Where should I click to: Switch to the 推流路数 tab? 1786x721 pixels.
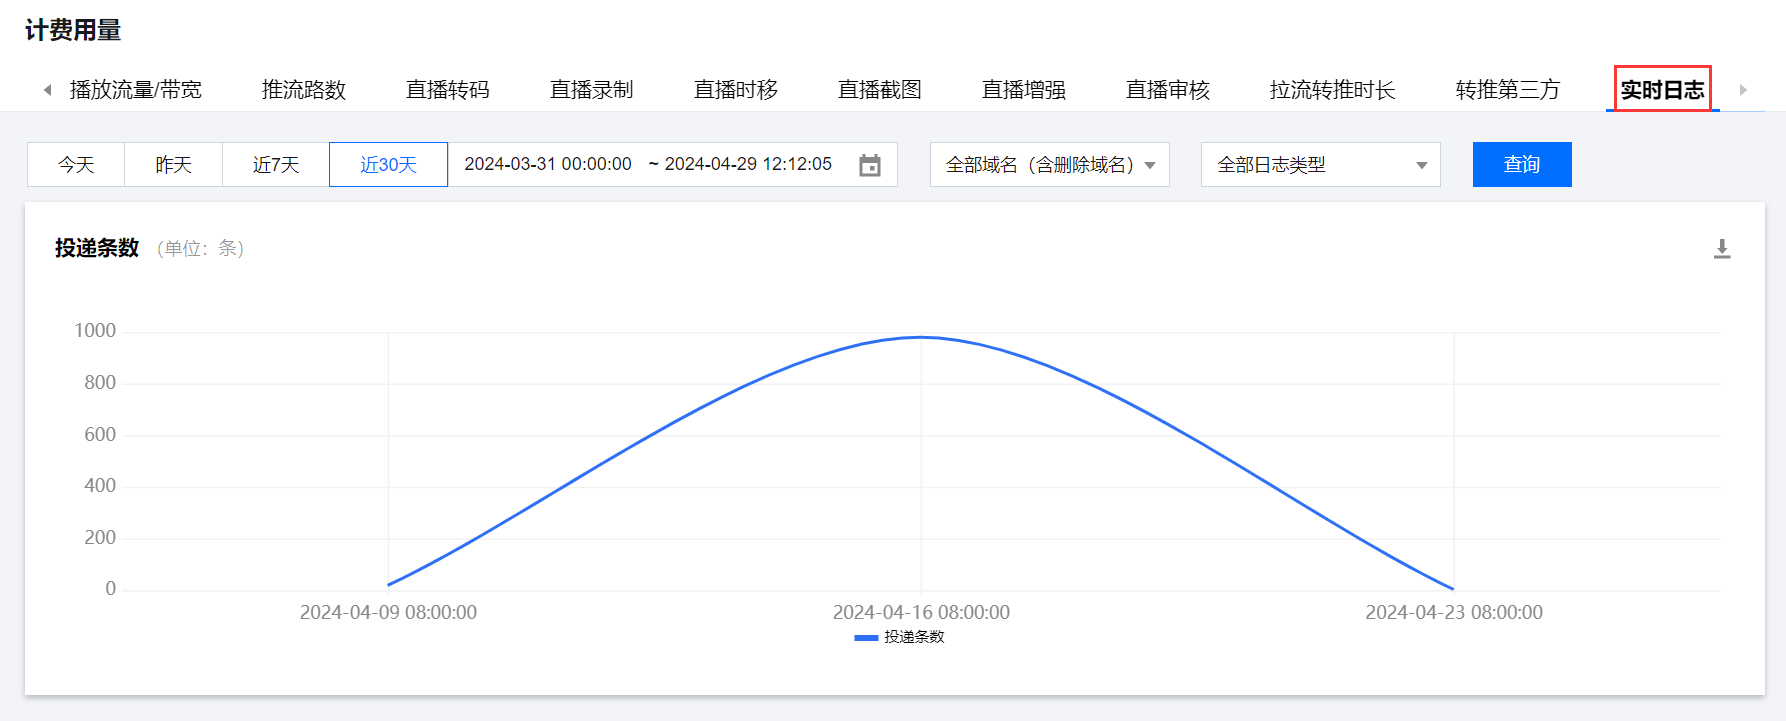pyautogui.click(x=304, y=90)
